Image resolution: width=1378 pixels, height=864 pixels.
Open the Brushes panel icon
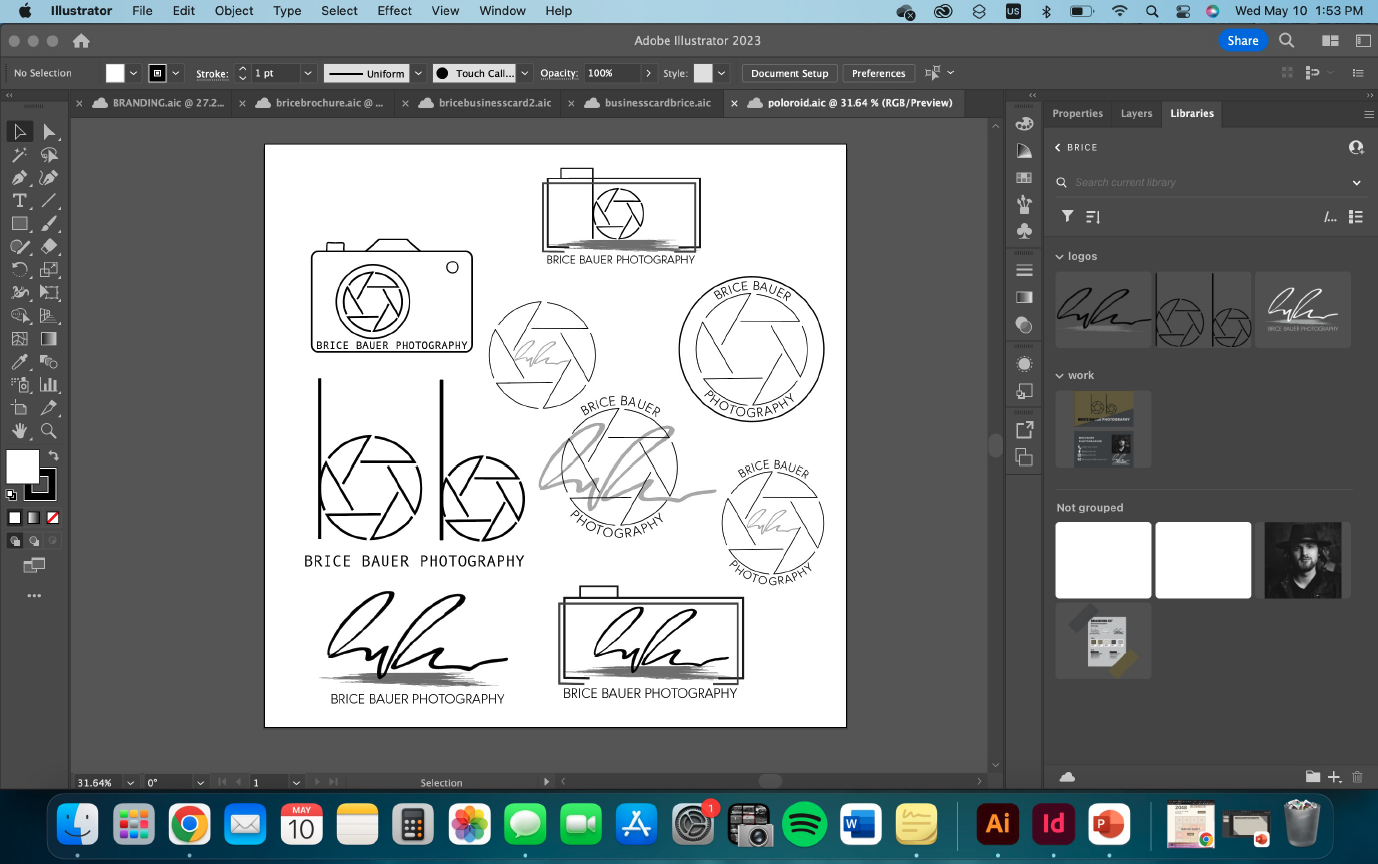pyautogui.click(x=1024, y=204)
